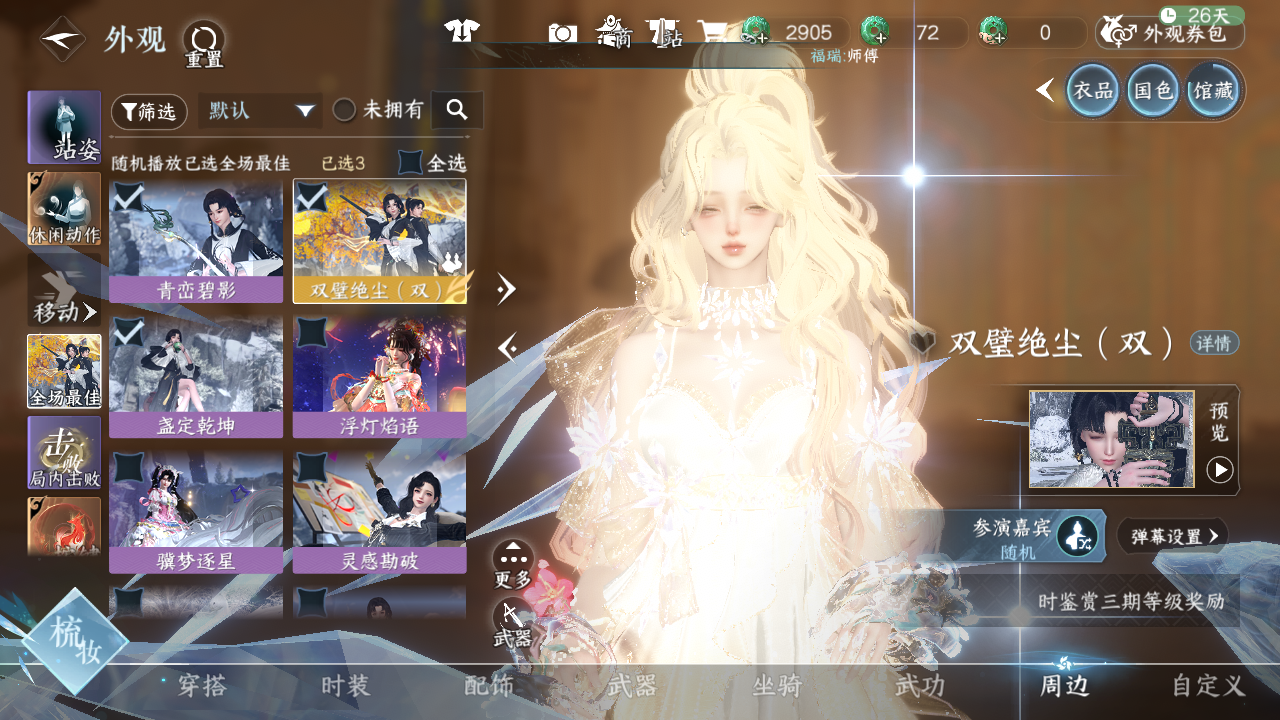
Task: Switch to the 坐骑 bottom tab
Action: click(x=777, y=686)
